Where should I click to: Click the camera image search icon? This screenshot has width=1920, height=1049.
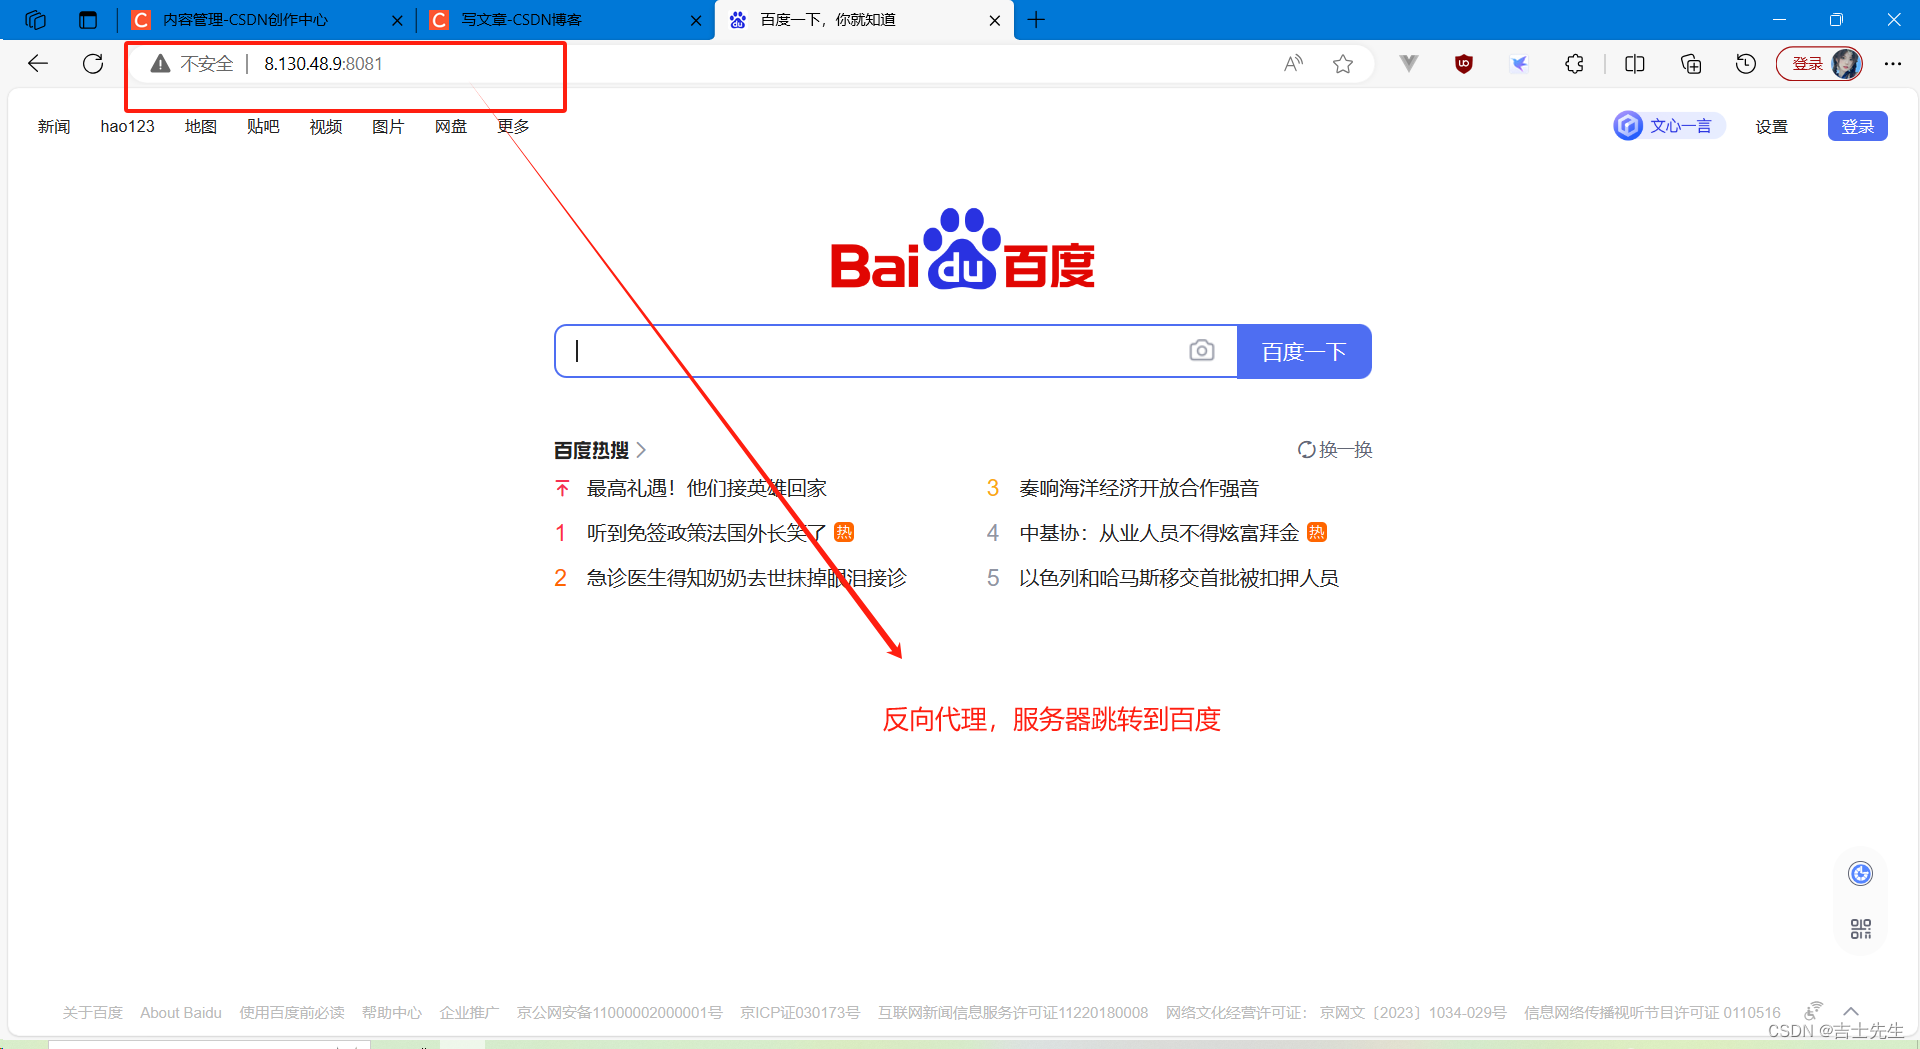pyautogui.click(x=1202, y=351)
